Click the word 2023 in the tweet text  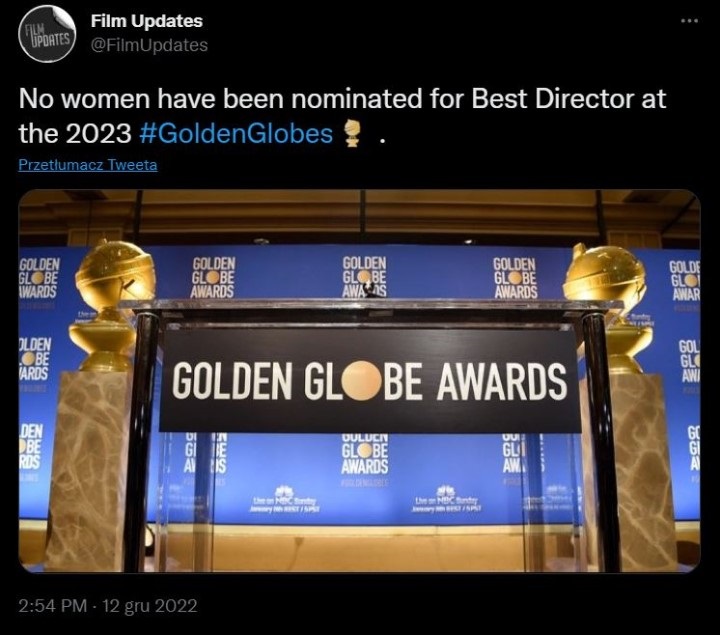tap(98, 134)
